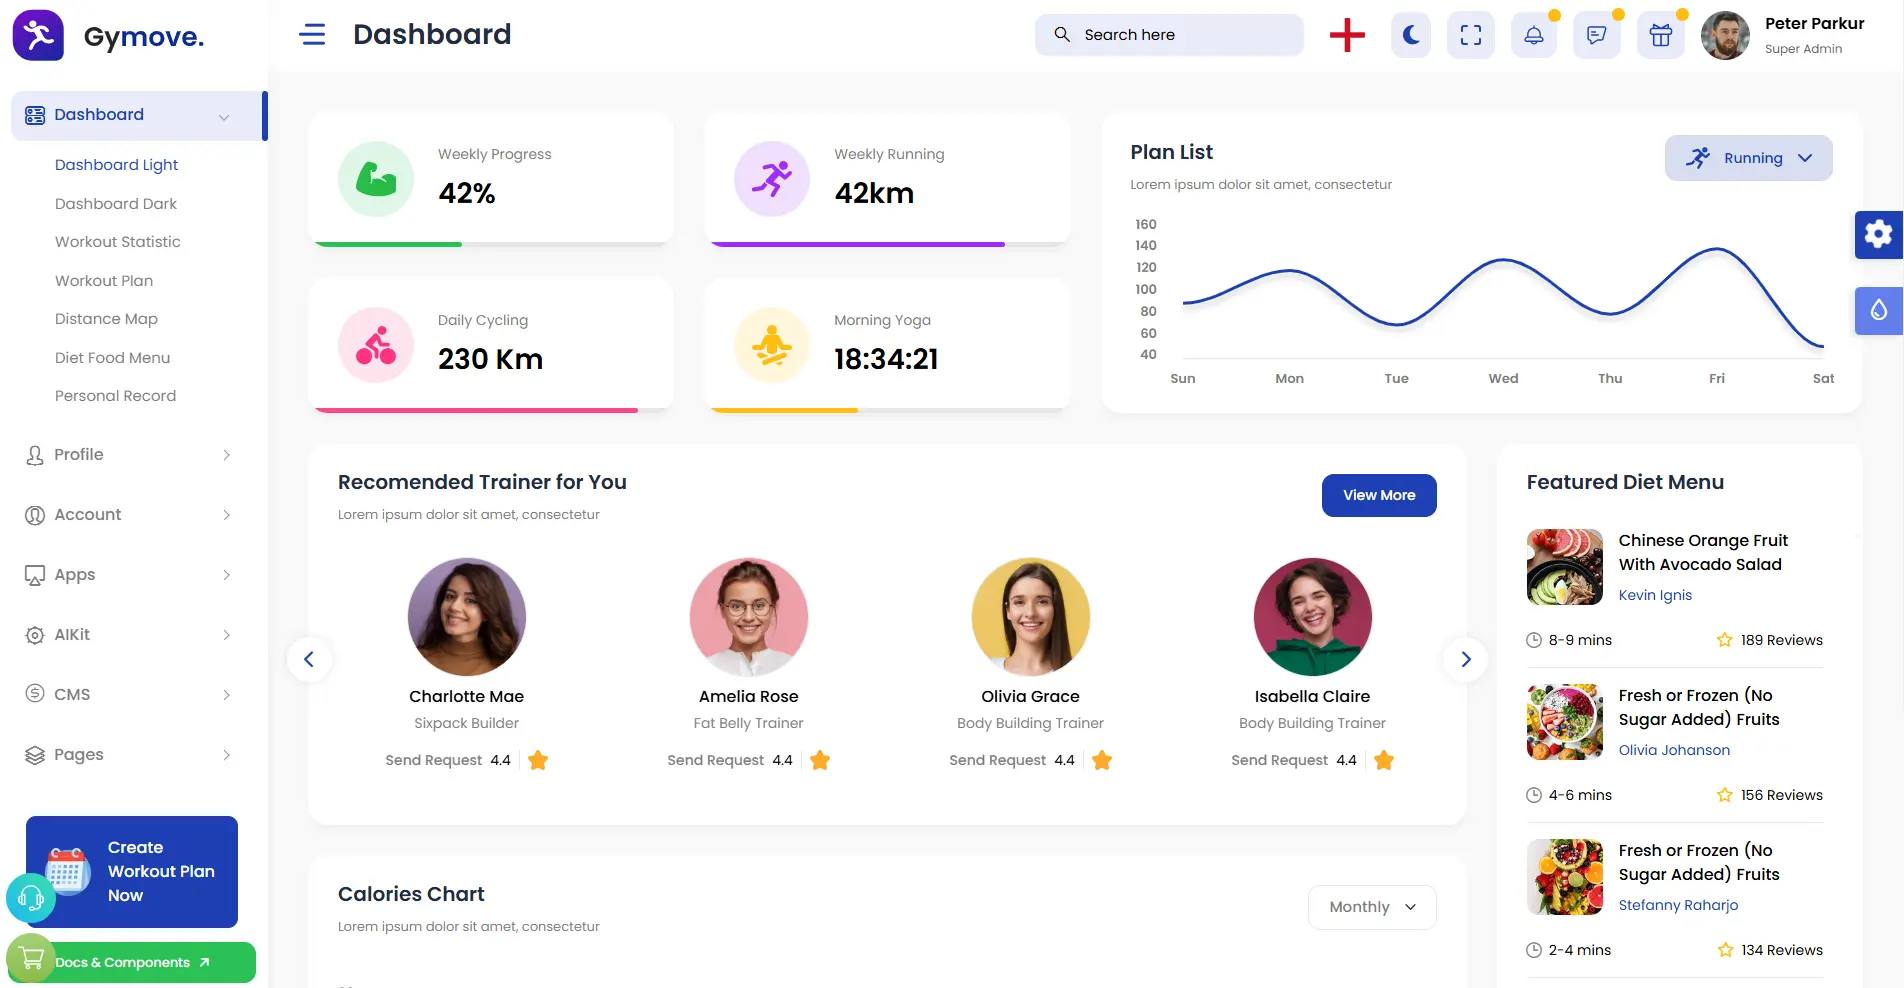1904x988 pixels.
Task: Click the Search here input field
Action: pos(1169,35)
